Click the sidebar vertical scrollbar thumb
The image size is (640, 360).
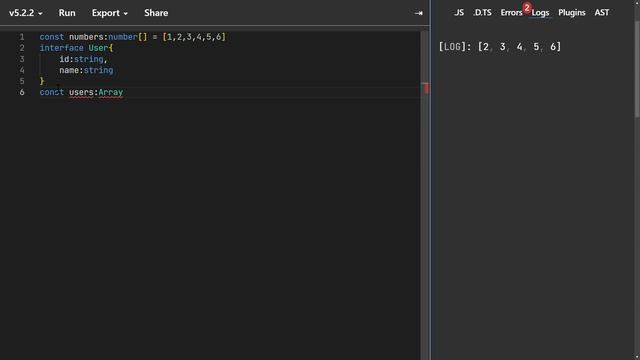tap(637, 69)
